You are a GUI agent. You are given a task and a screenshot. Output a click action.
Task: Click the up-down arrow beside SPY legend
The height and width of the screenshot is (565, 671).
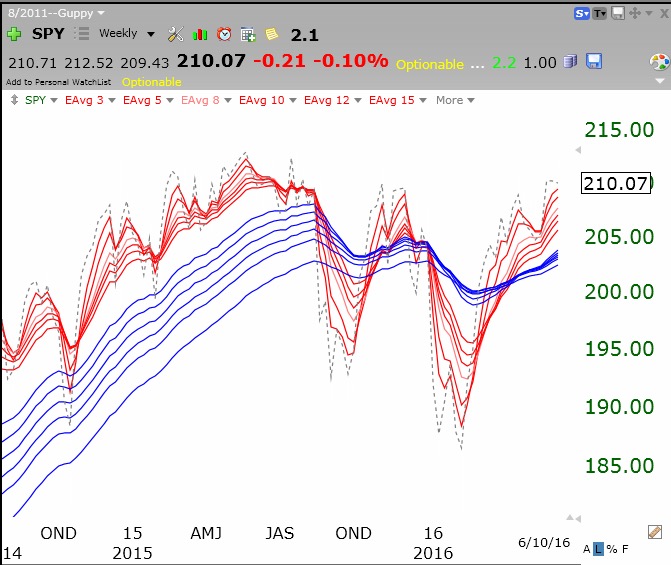tap(14, 100)
